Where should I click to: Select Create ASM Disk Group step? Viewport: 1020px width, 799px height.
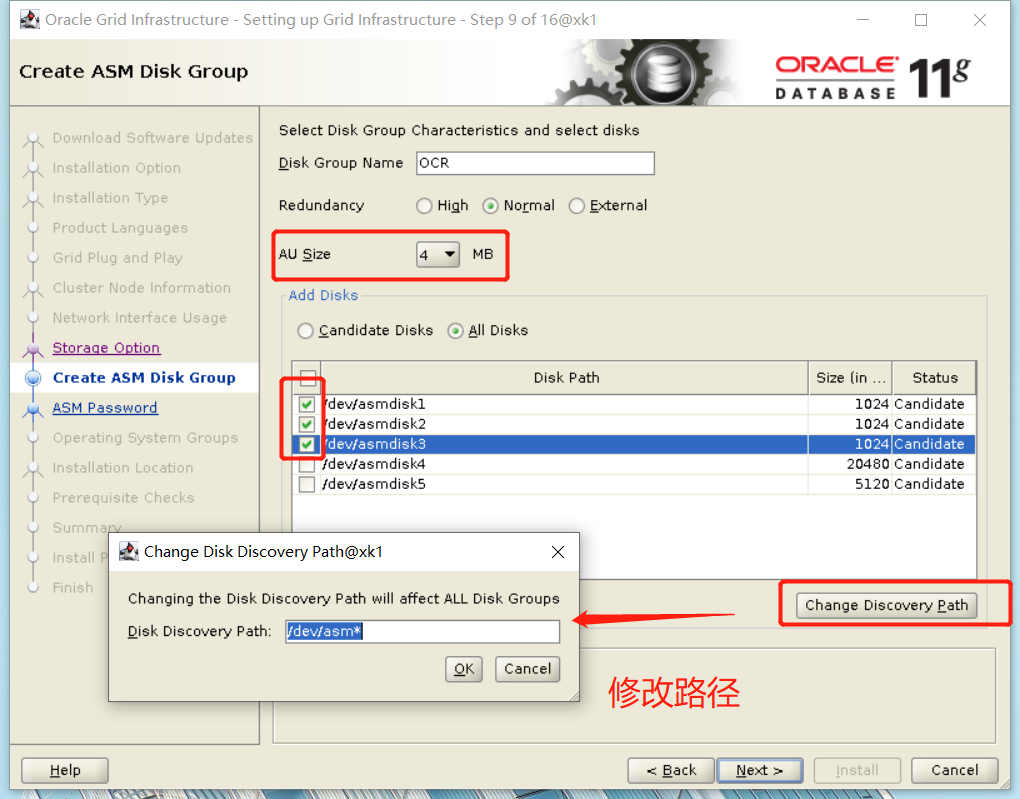click(144, 378)
